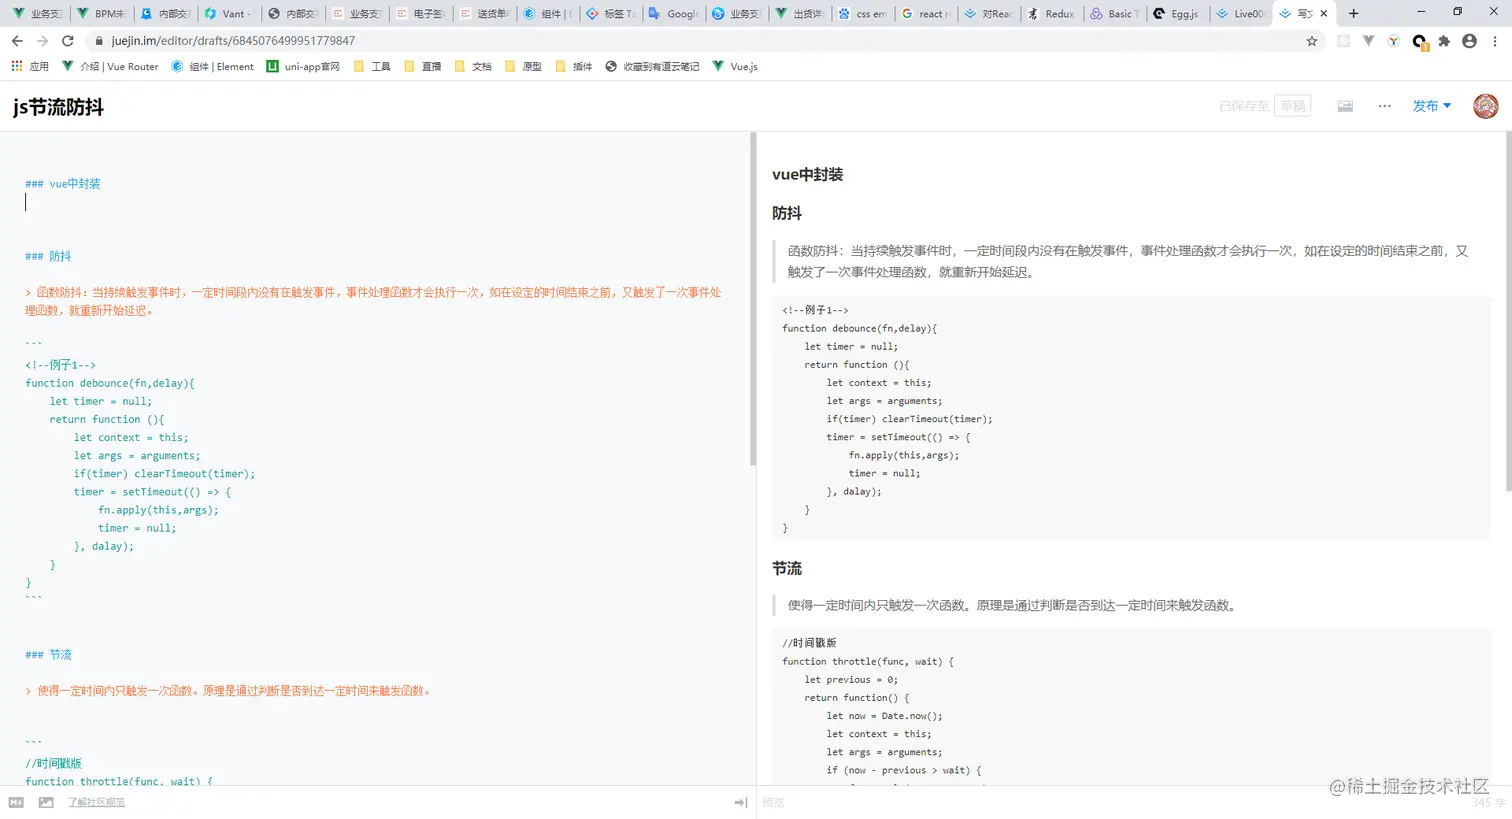
Task: Open the uni-app官网 bookmark
Action: [x=303, y=66]
